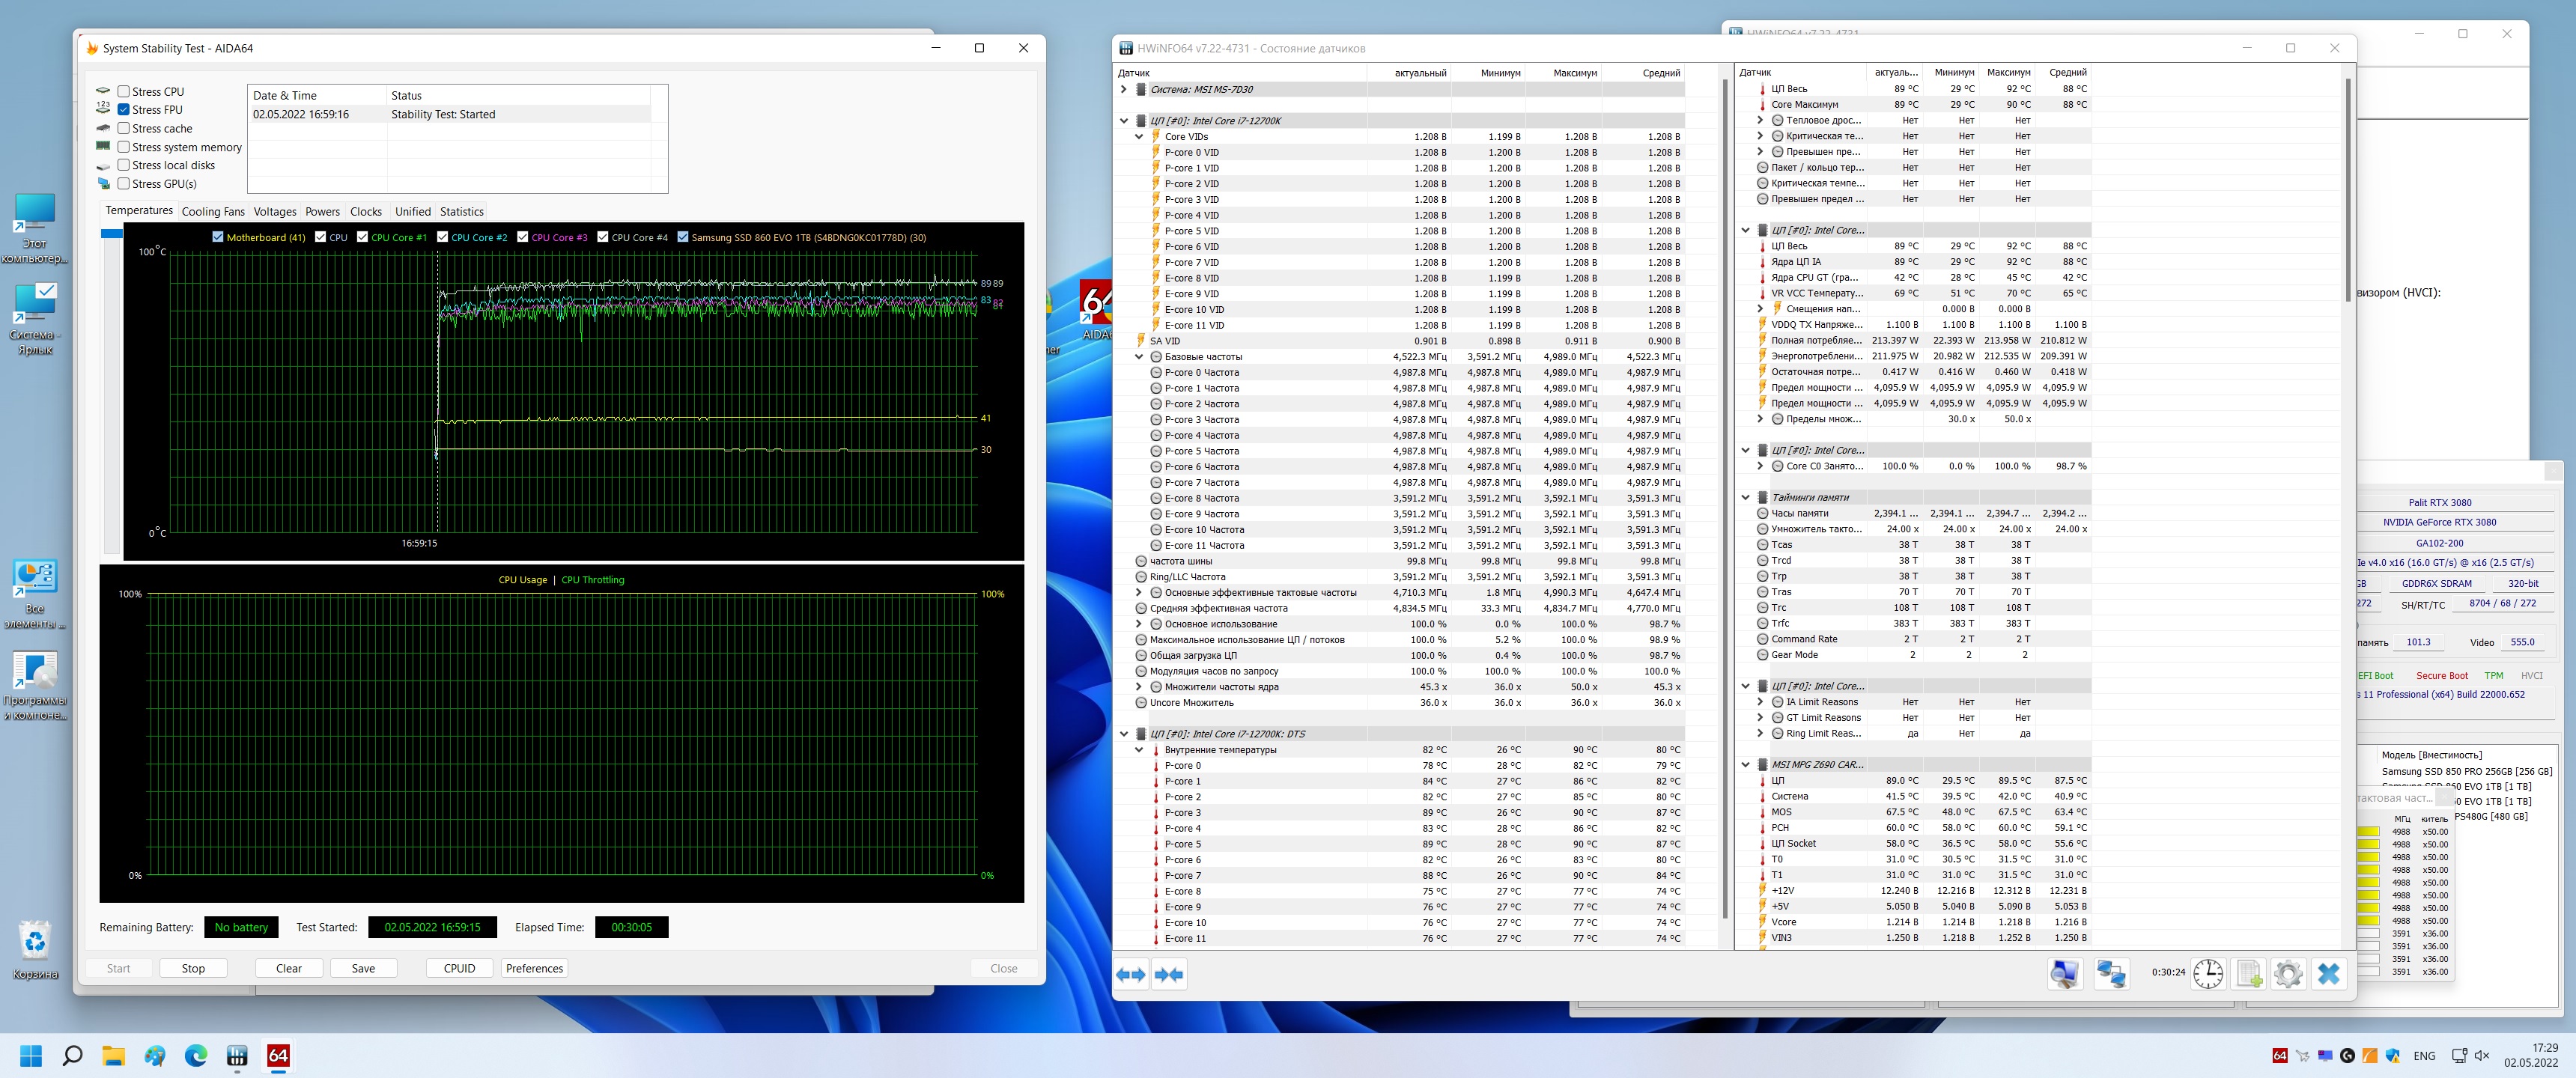Open HWiNFO sensor settings gear icon

[x=2288, y=973]
